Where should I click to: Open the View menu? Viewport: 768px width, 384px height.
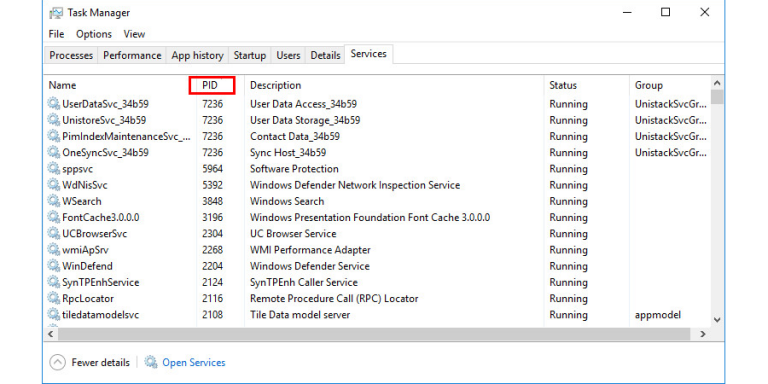click(x=134, y=34)
